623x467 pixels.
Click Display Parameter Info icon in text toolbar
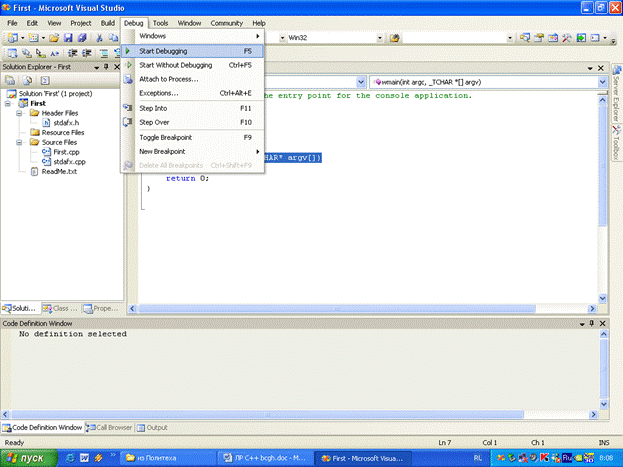(x=27, y=53)
